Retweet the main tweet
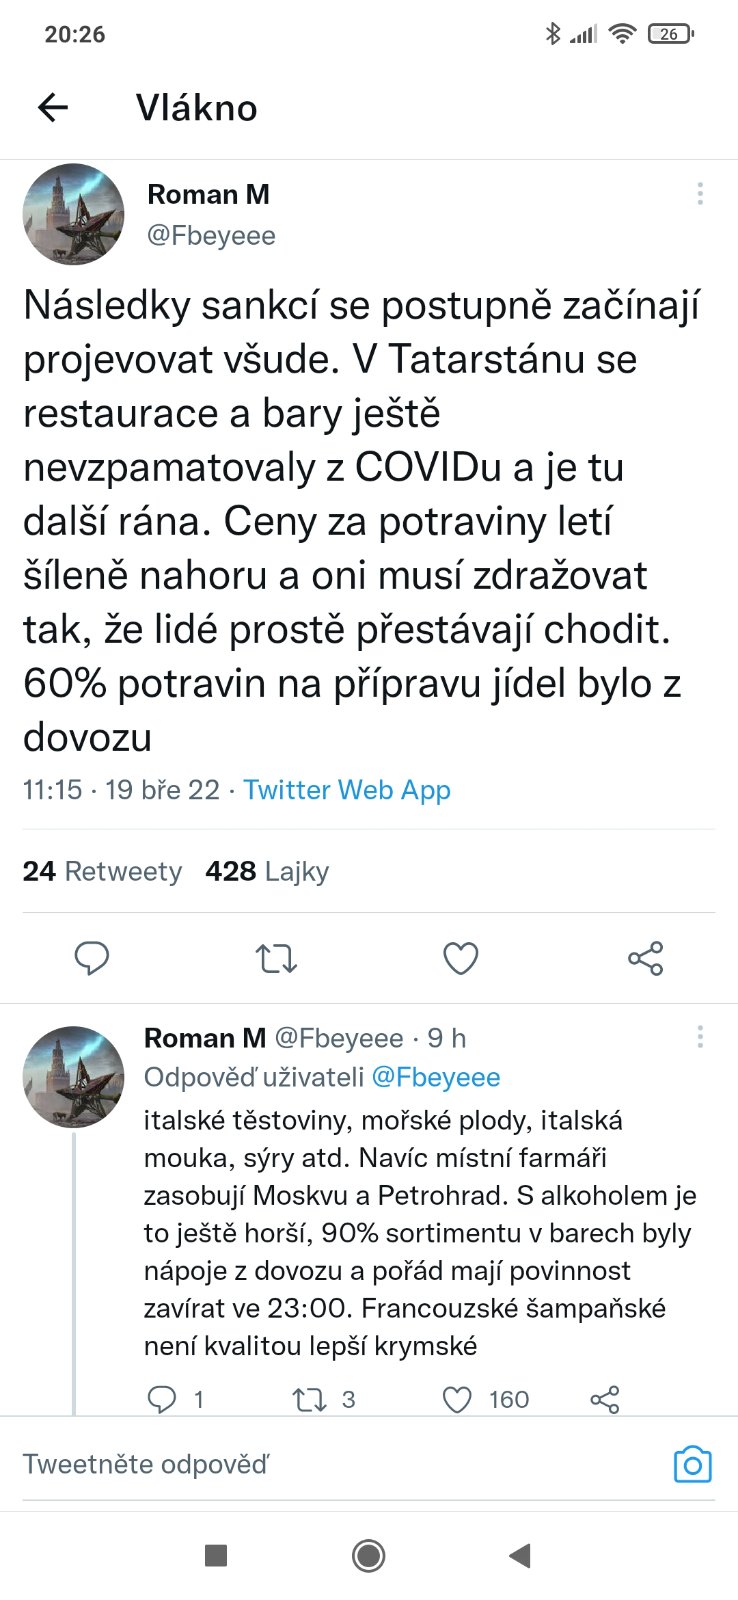Screen dimensions: 738x1600 pos(276,958)
